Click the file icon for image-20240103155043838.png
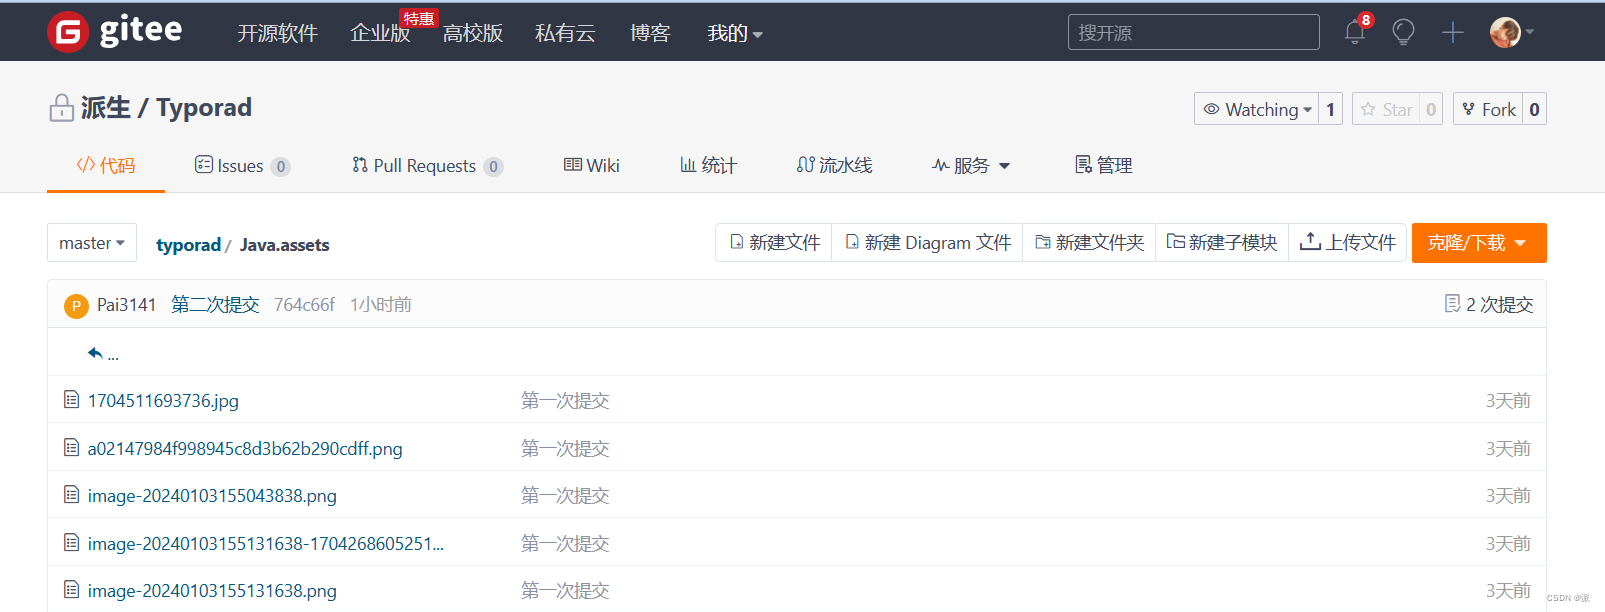Image resolution: width=1605 pixels, height=612 pixels. [x=72, y=495]
